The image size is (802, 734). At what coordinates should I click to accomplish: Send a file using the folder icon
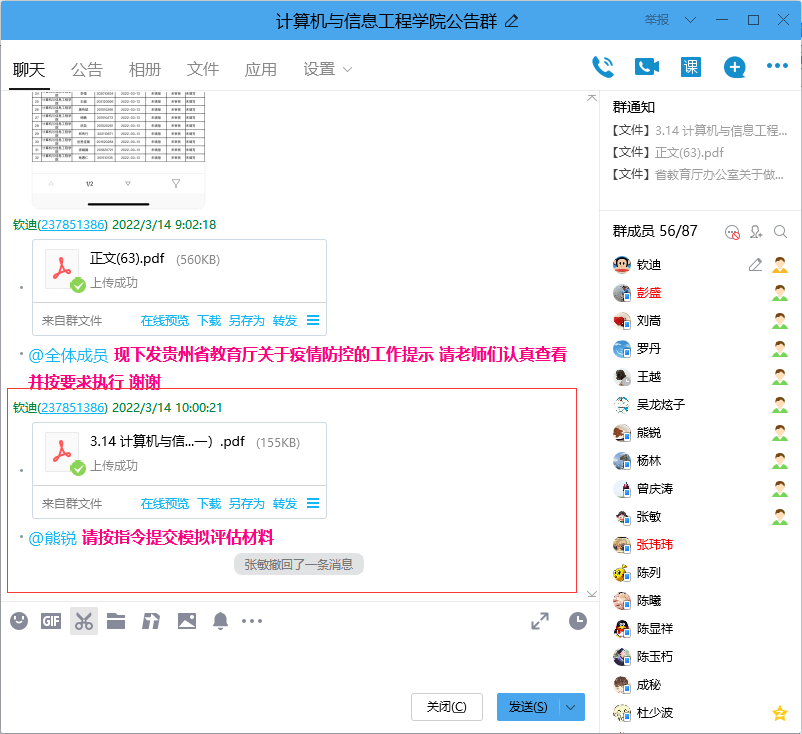[116, 620]
